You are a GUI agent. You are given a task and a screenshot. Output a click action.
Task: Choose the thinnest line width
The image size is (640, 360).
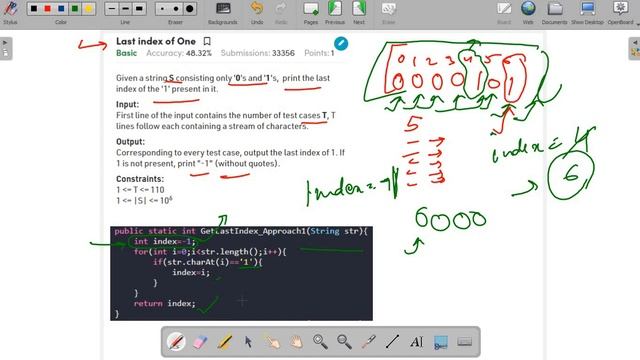pyautogui.click(x=112, y=9)
